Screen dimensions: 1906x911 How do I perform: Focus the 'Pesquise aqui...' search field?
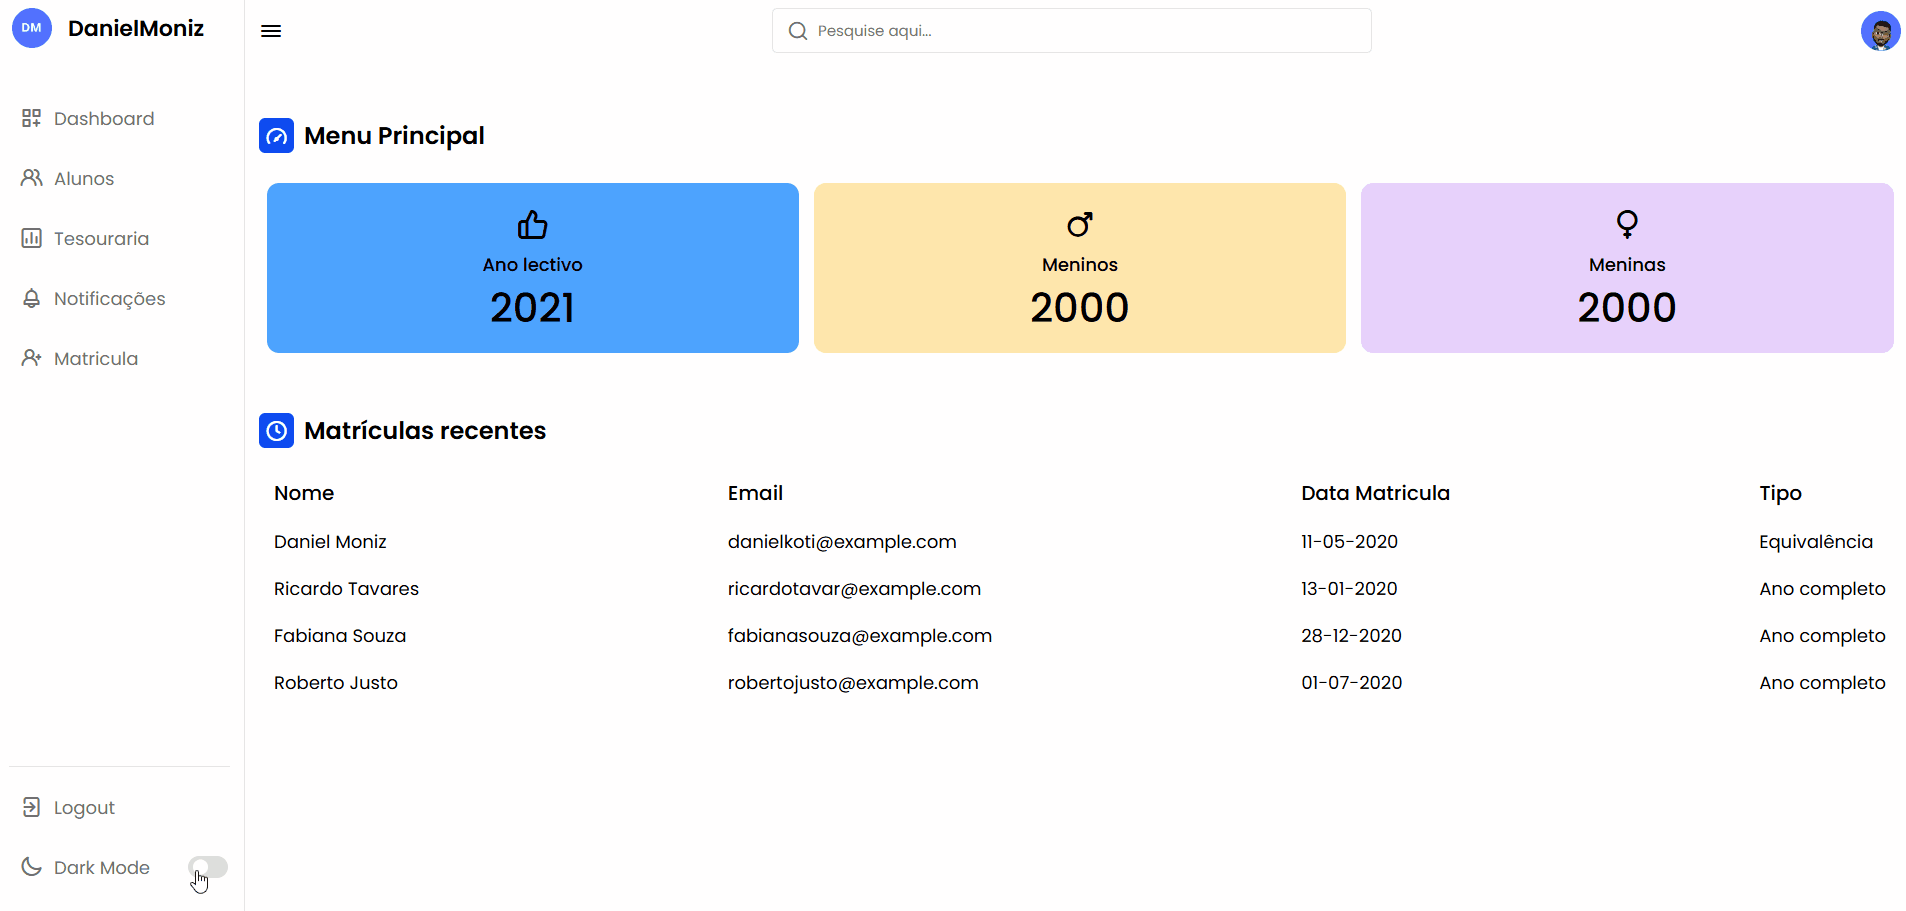pos(1072,31)
